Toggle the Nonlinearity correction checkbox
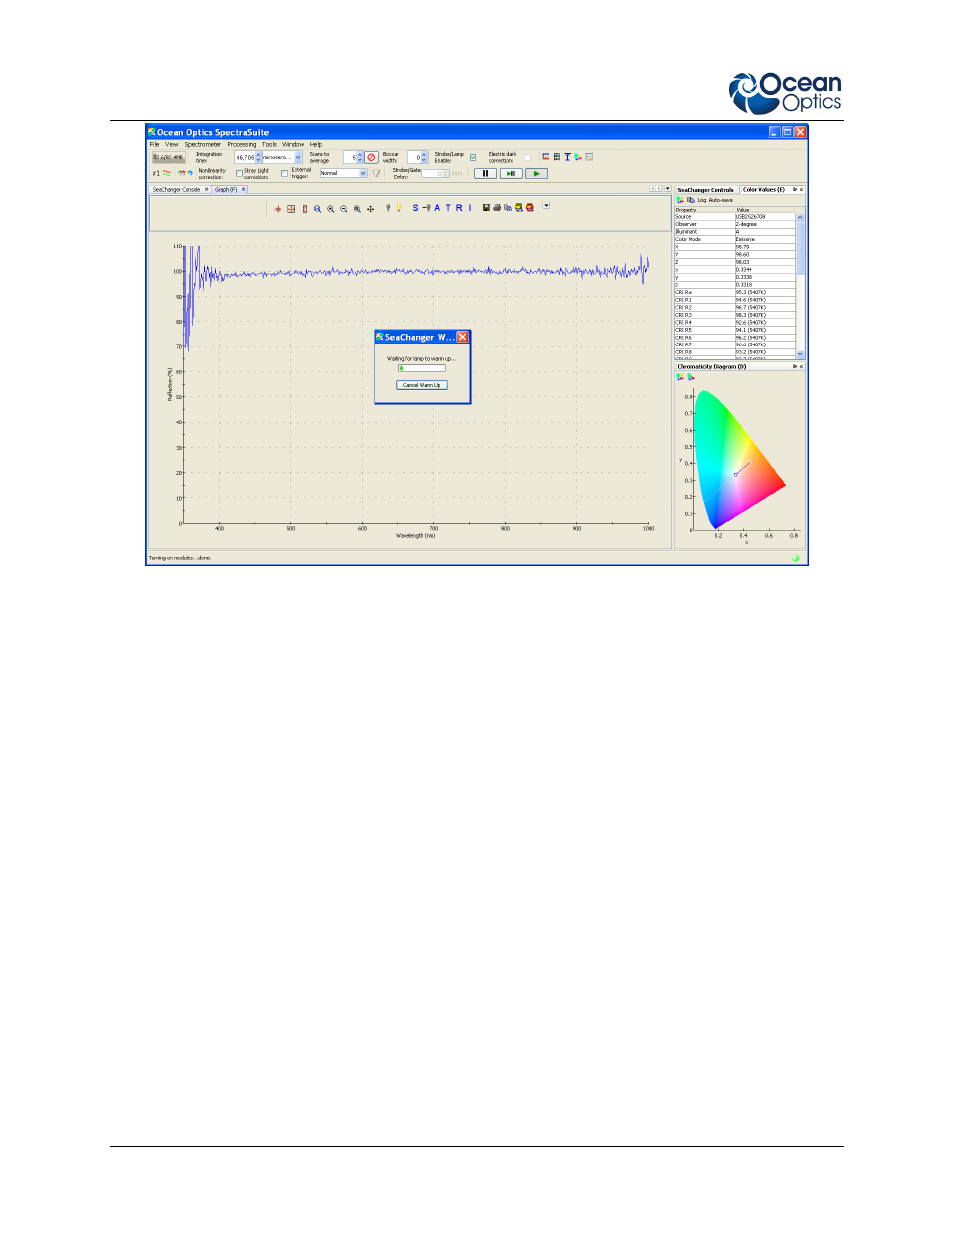Image resolution: width=954 pixels, height=1235 pixels. point(238,173)
